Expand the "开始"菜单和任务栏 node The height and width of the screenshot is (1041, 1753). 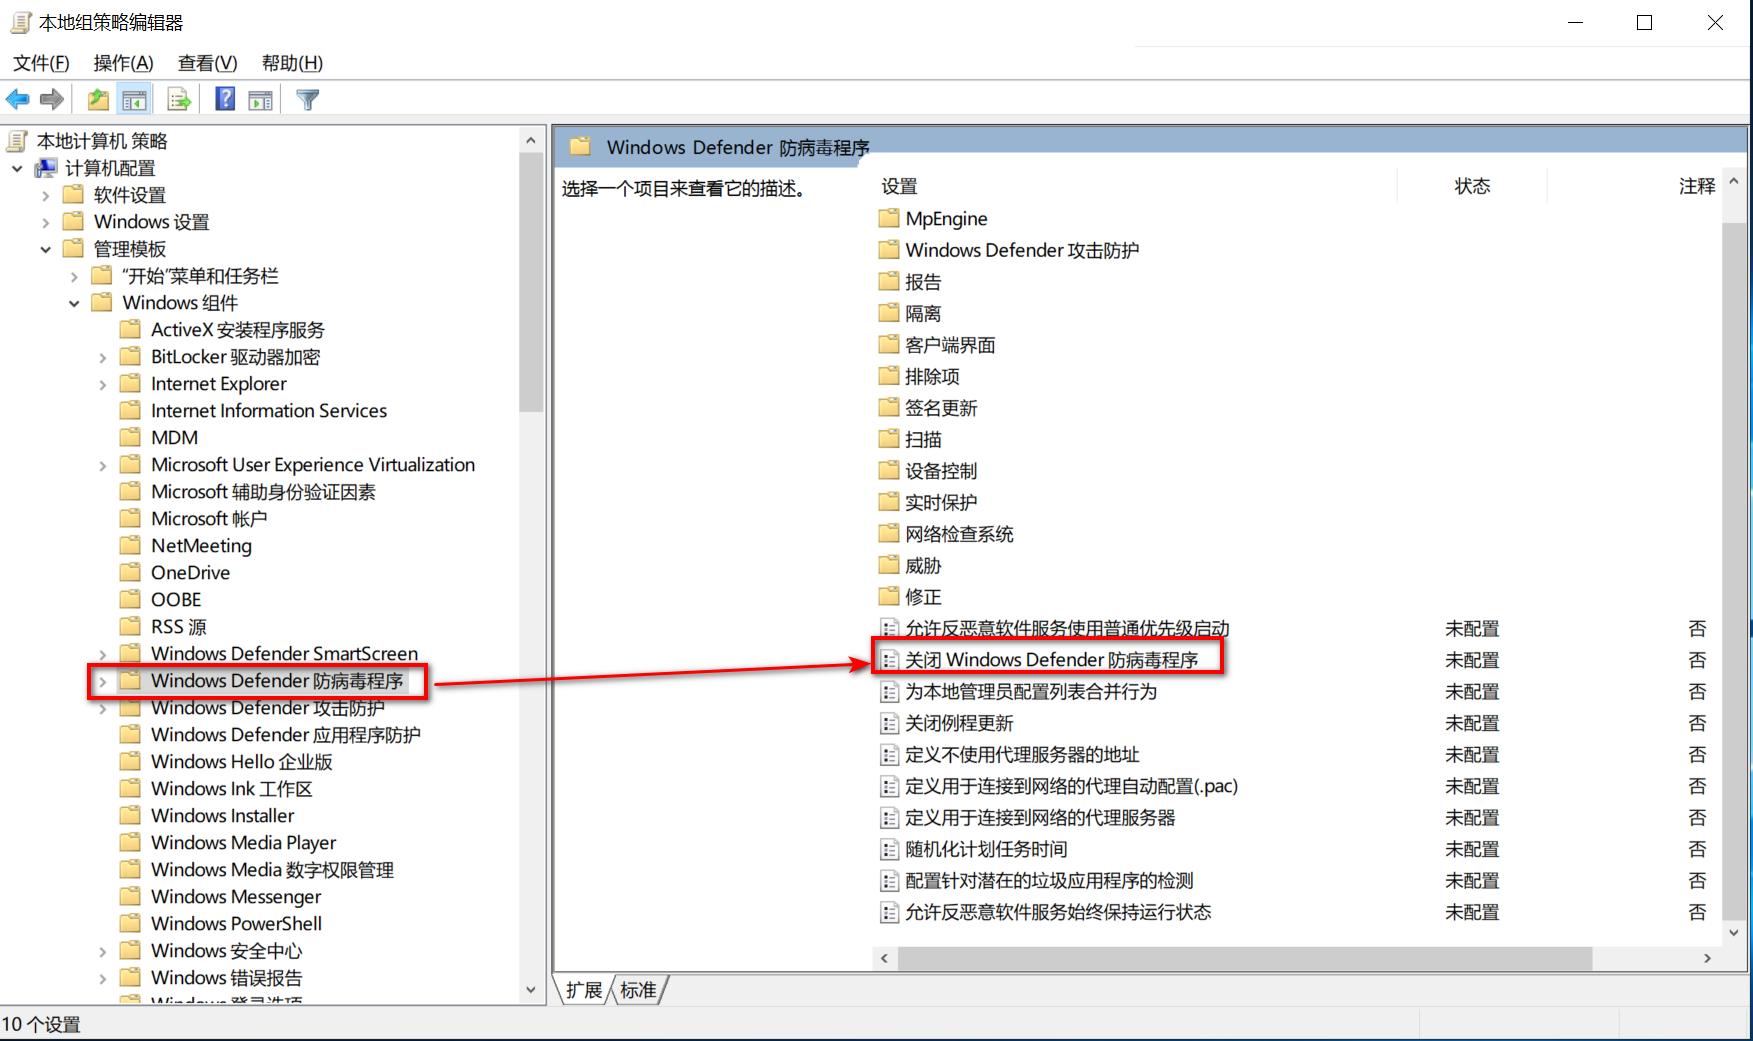tap(74, 276)
